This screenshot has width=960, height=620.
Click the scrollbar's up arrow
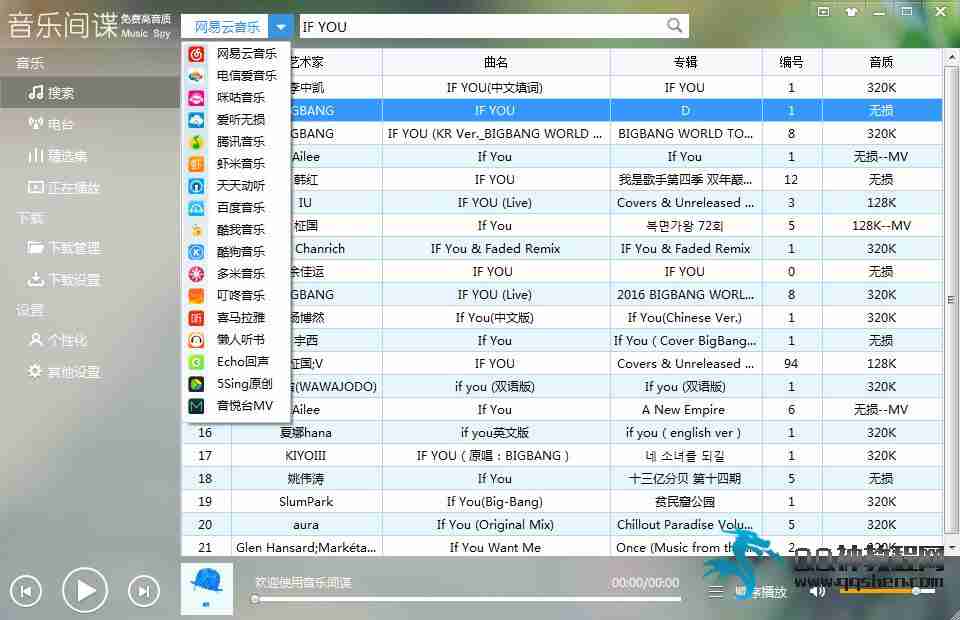click(951, 57)
